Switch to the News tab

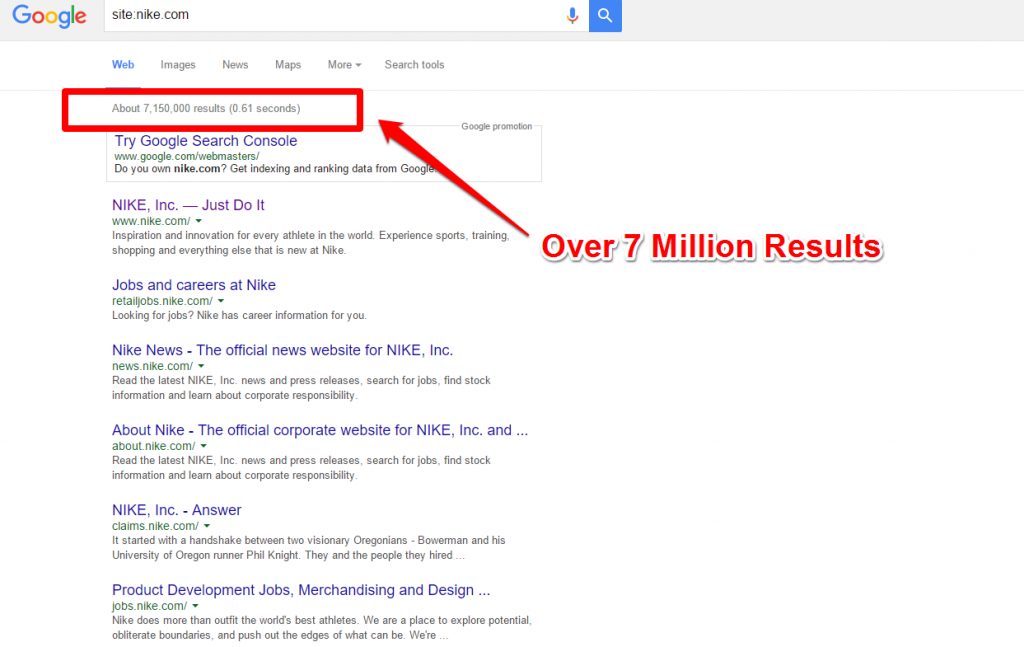click(235, 65)
